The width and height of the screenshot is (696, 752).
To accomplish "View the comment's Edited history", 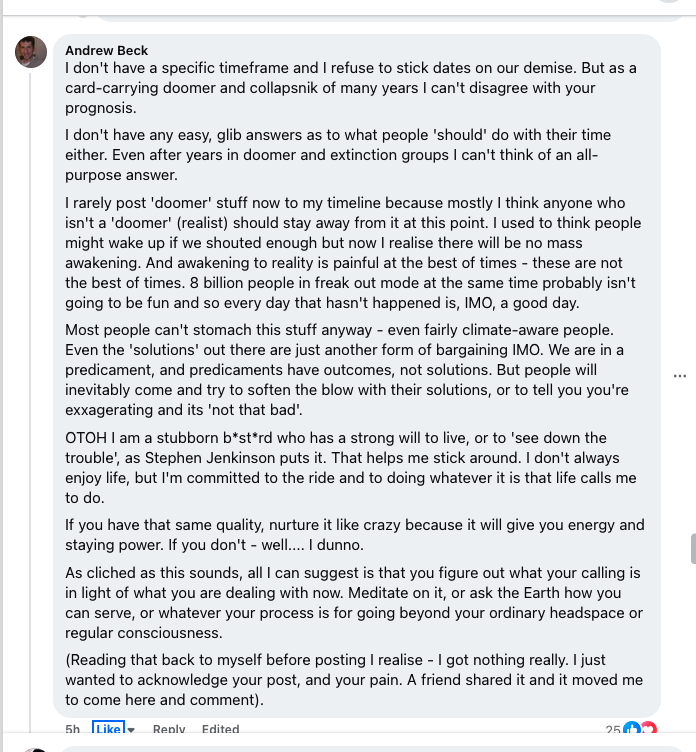I will tap(220, 730).
